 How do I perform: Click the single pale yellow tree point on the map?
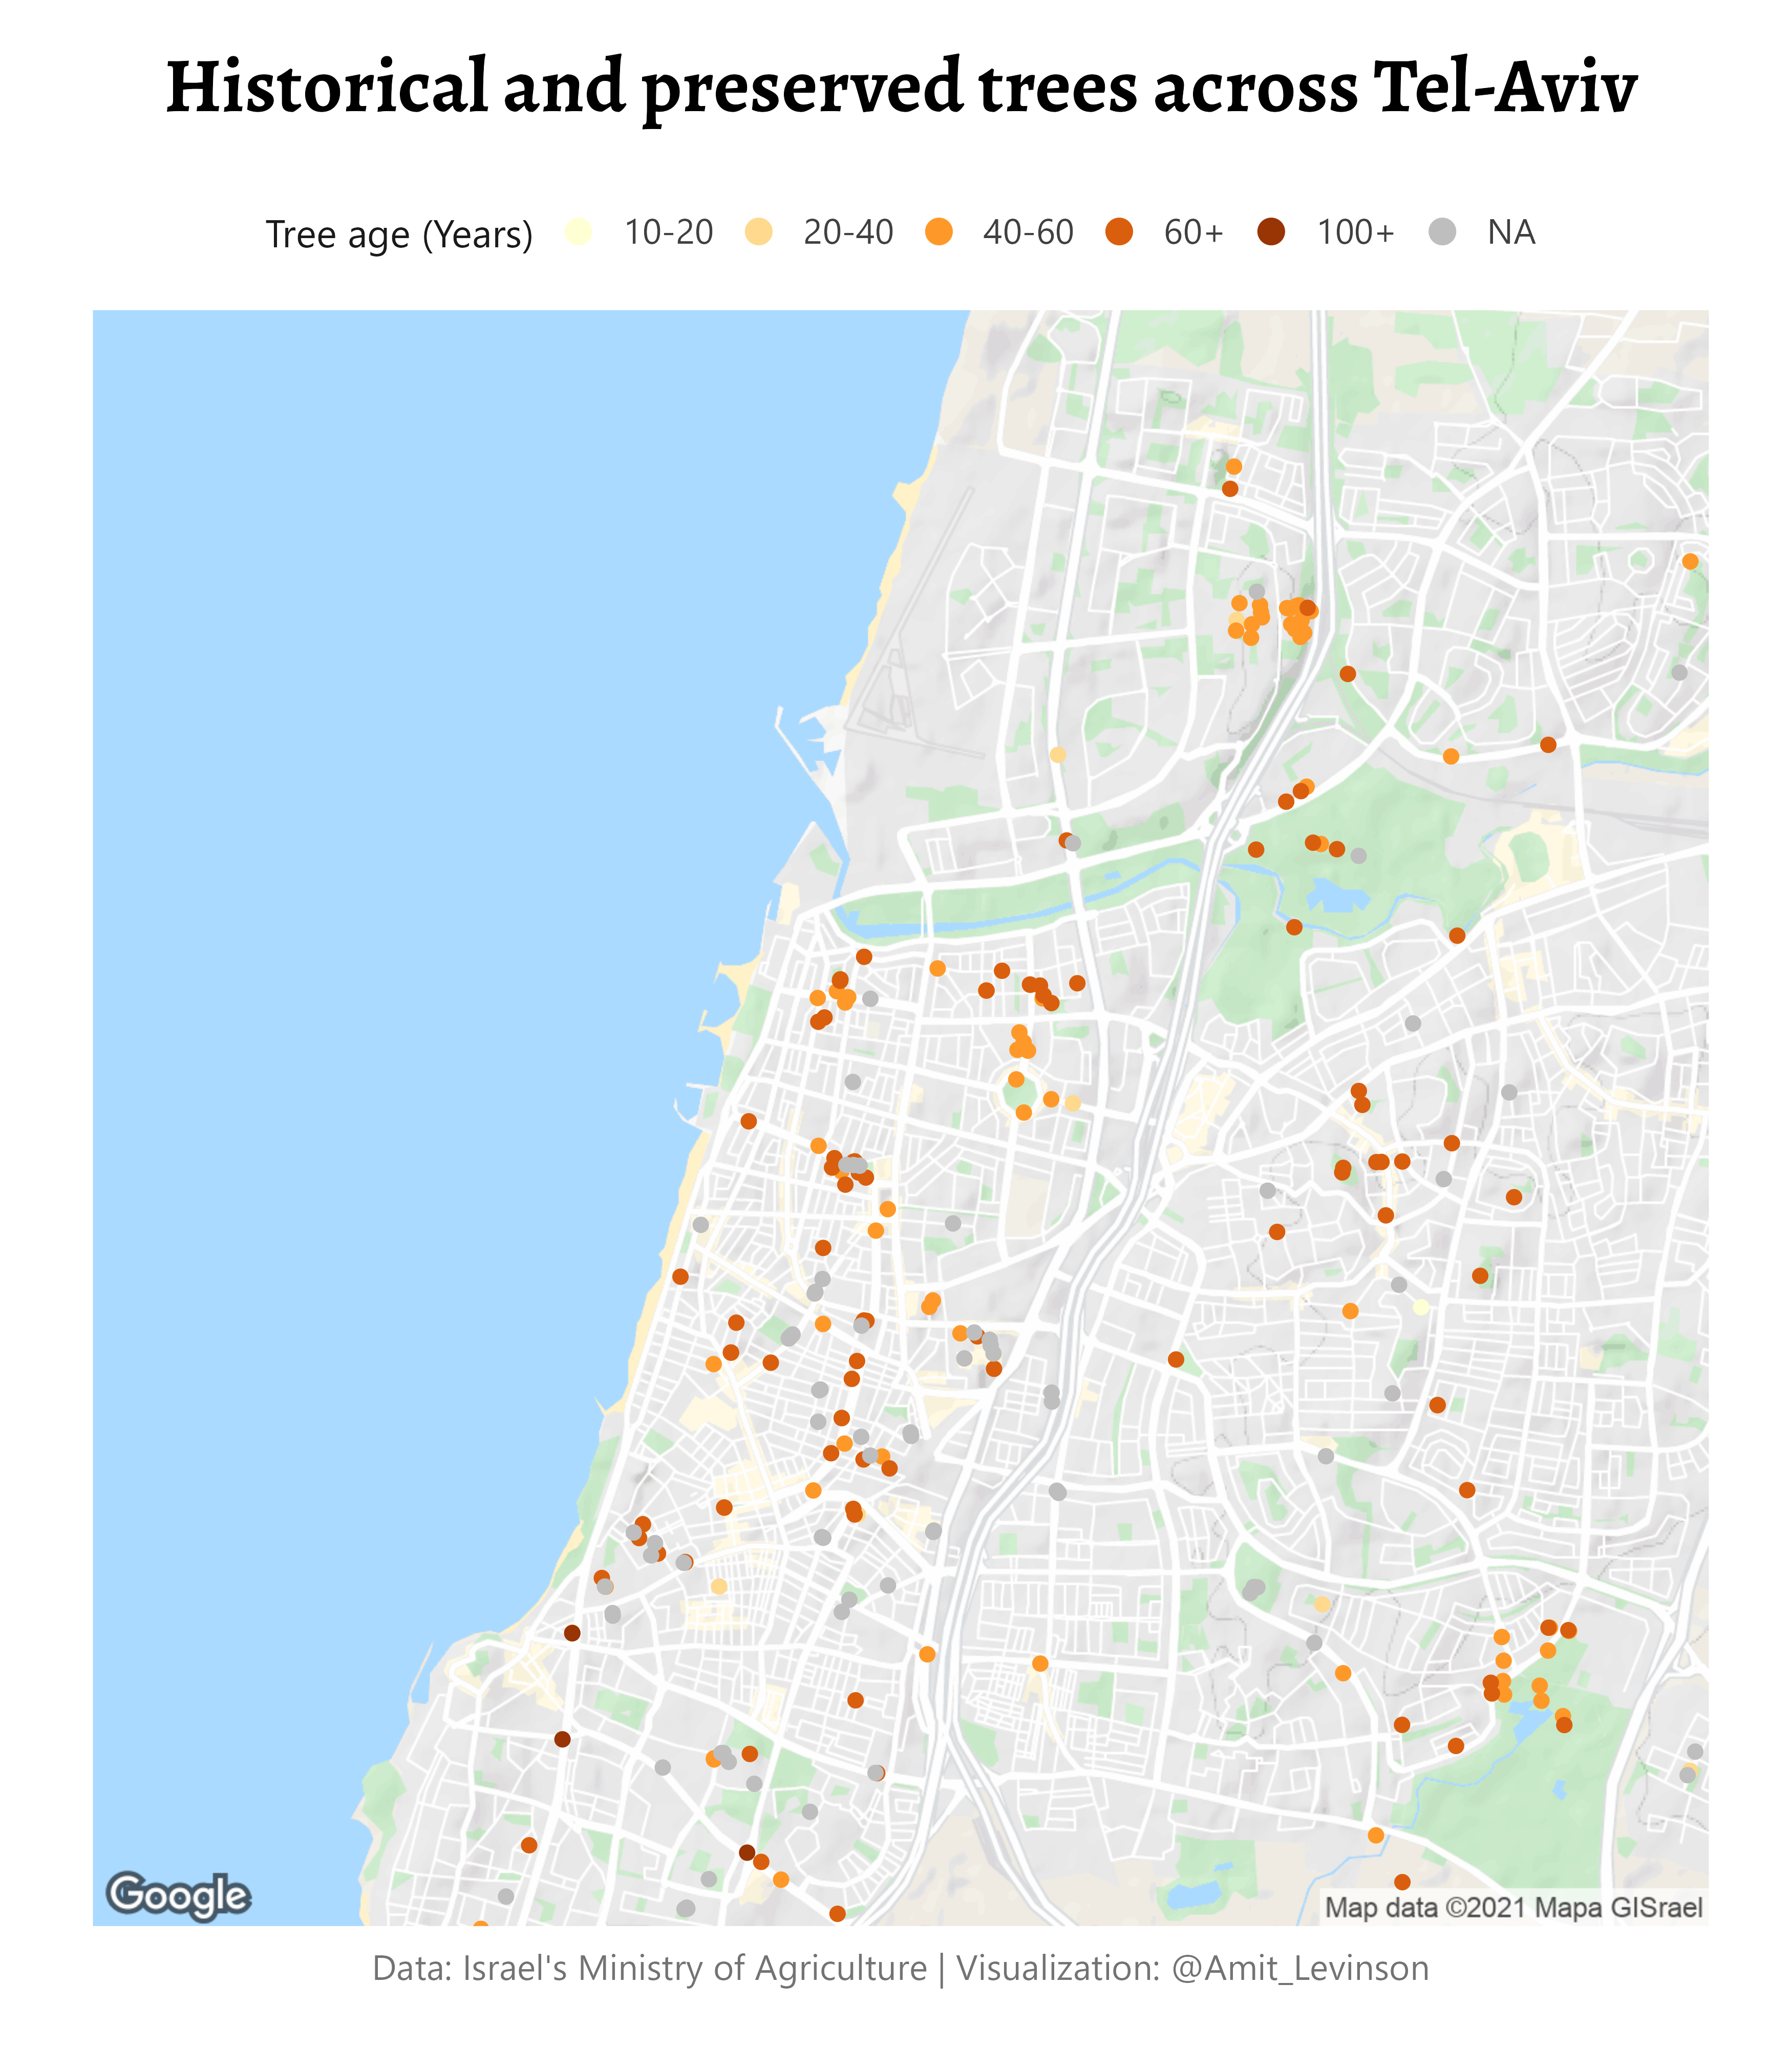[x=1421, y=1307]
